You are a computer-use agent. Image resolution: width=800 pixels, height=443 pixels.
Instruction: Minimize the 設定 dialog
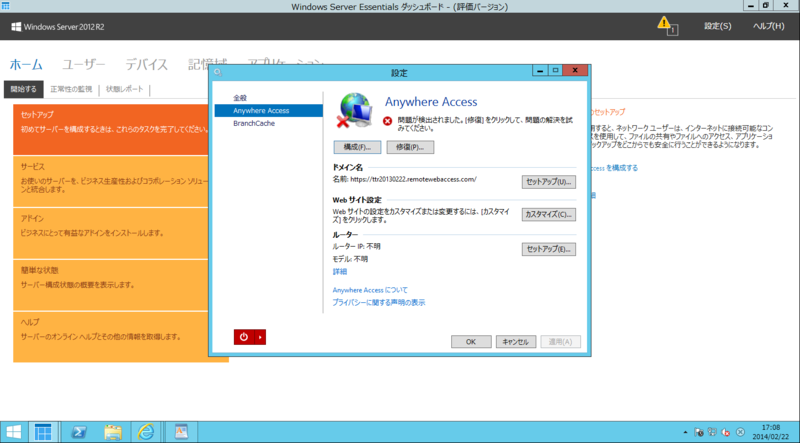click(541, 70)
